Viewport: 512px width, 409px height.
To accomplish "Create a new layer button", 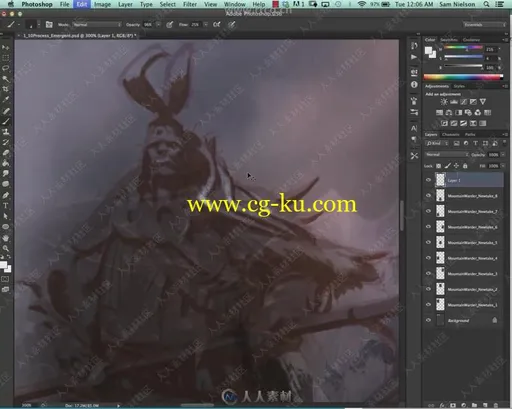I will click(485, 405).
